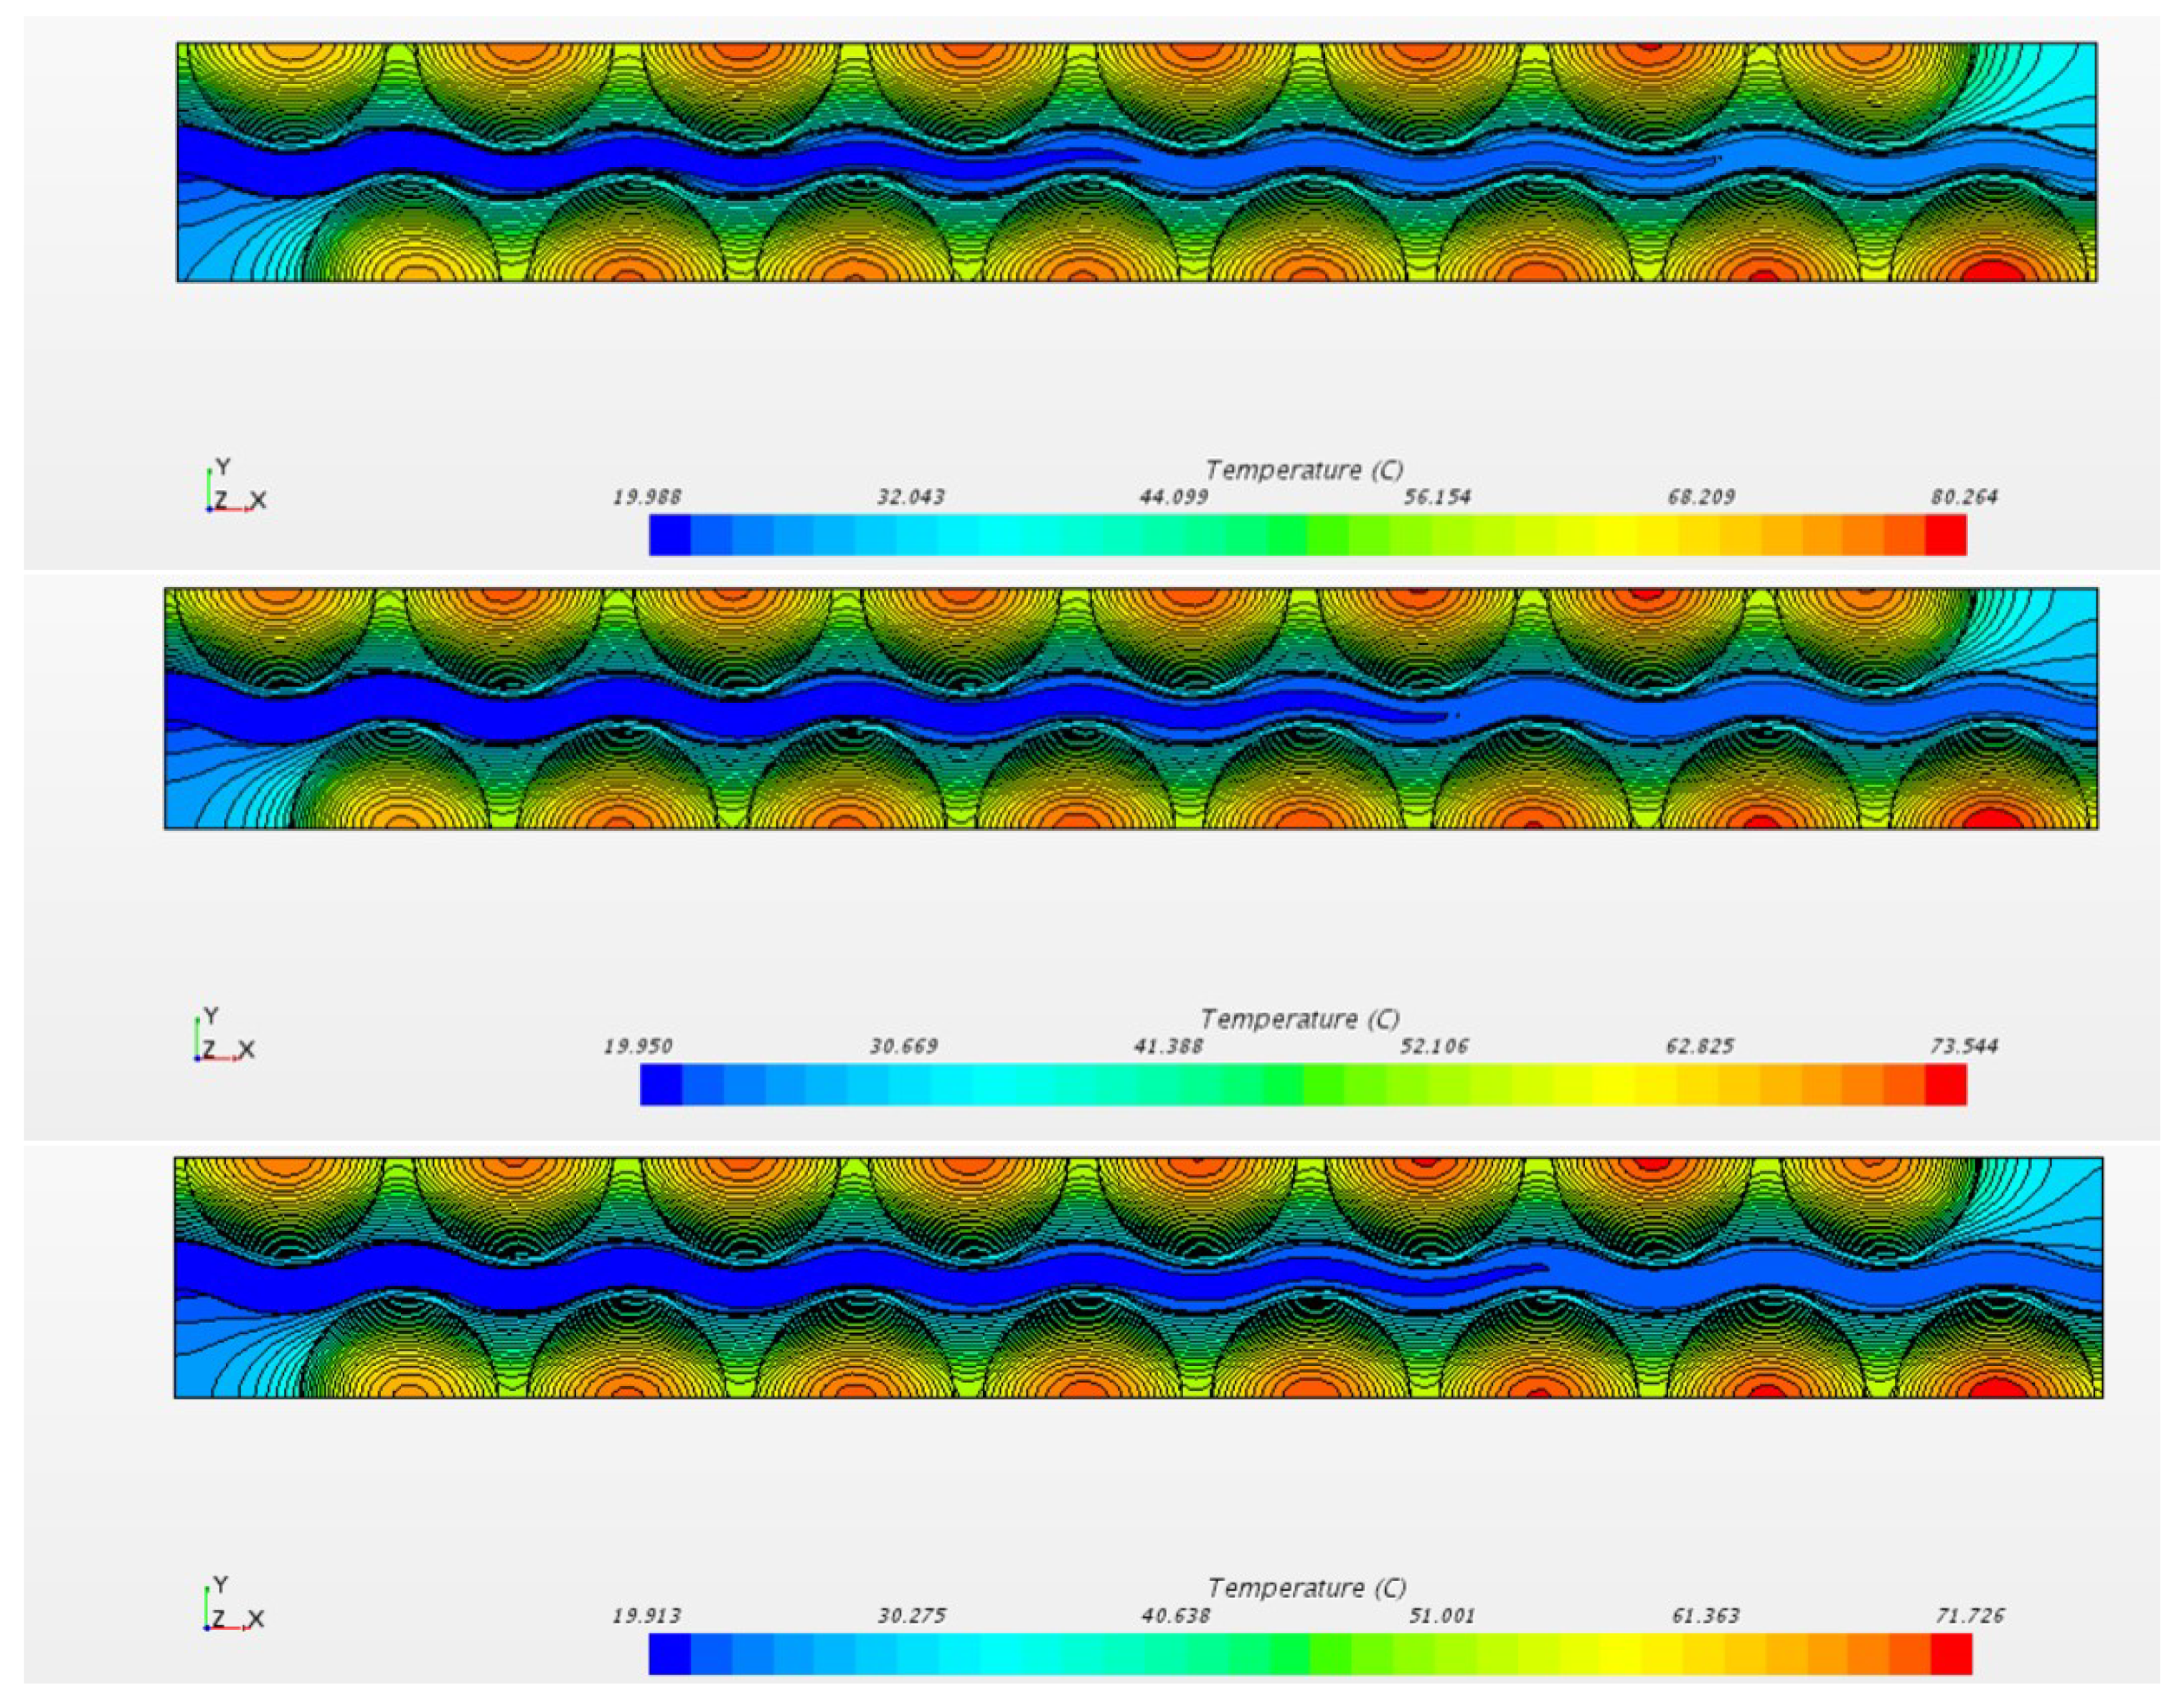Select the middle Temperature (C) legend title
The image size is (2179, 1708).
click(x=1299, y=1019)
